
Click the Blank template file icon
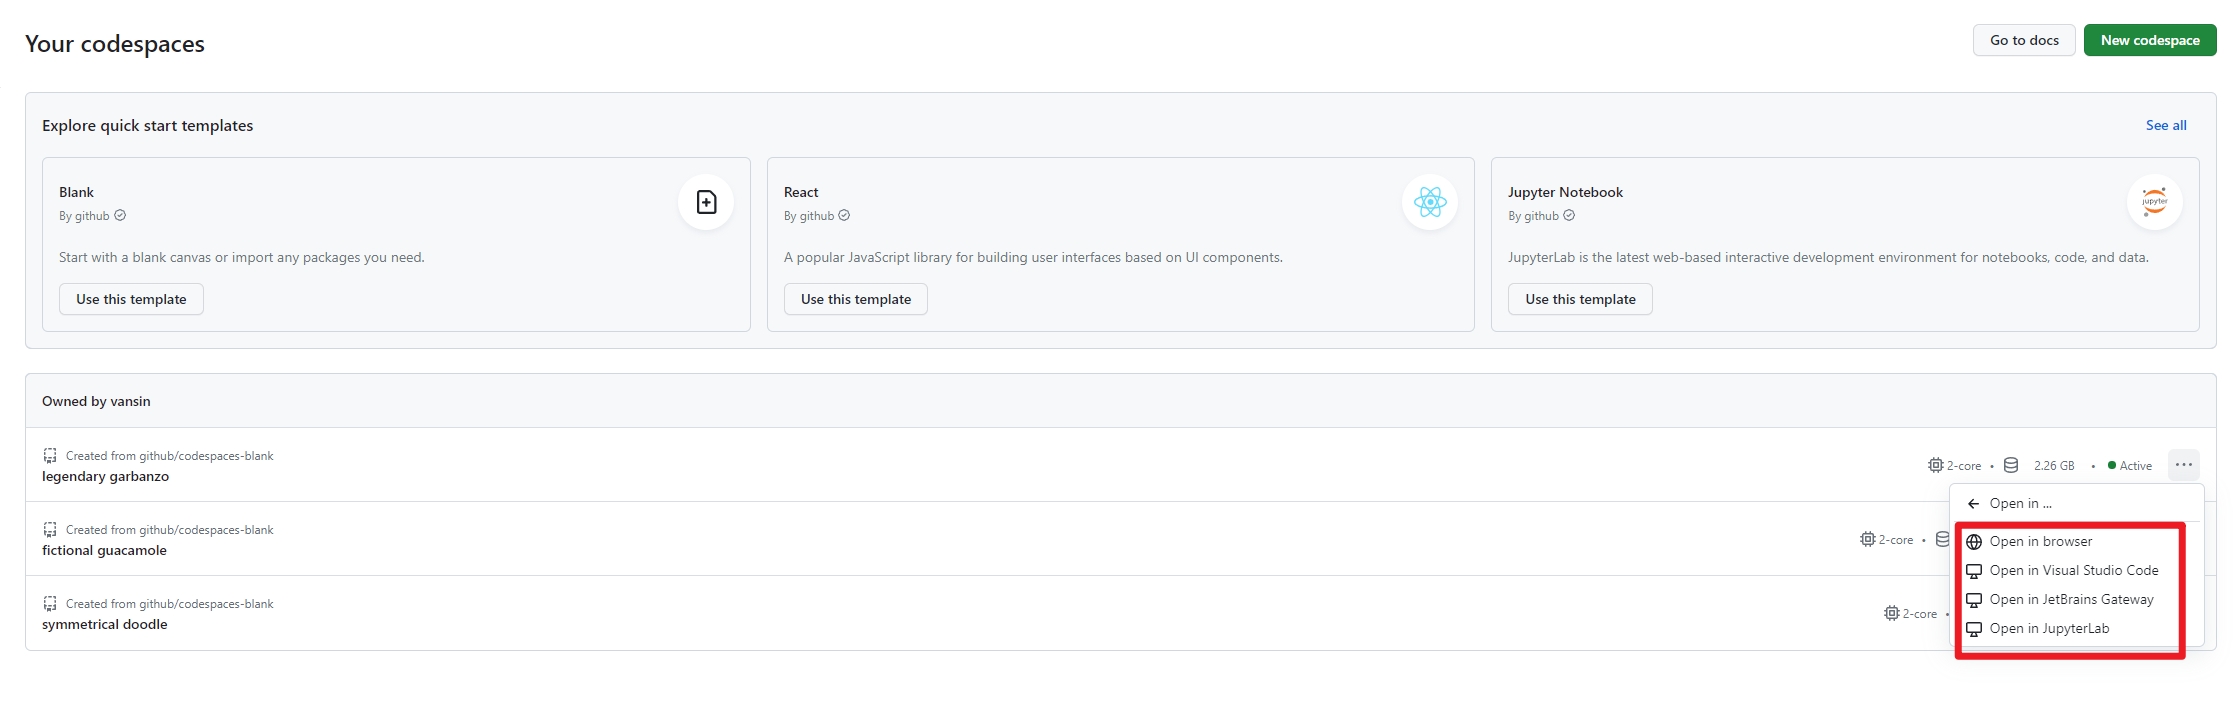coord(706,202)
